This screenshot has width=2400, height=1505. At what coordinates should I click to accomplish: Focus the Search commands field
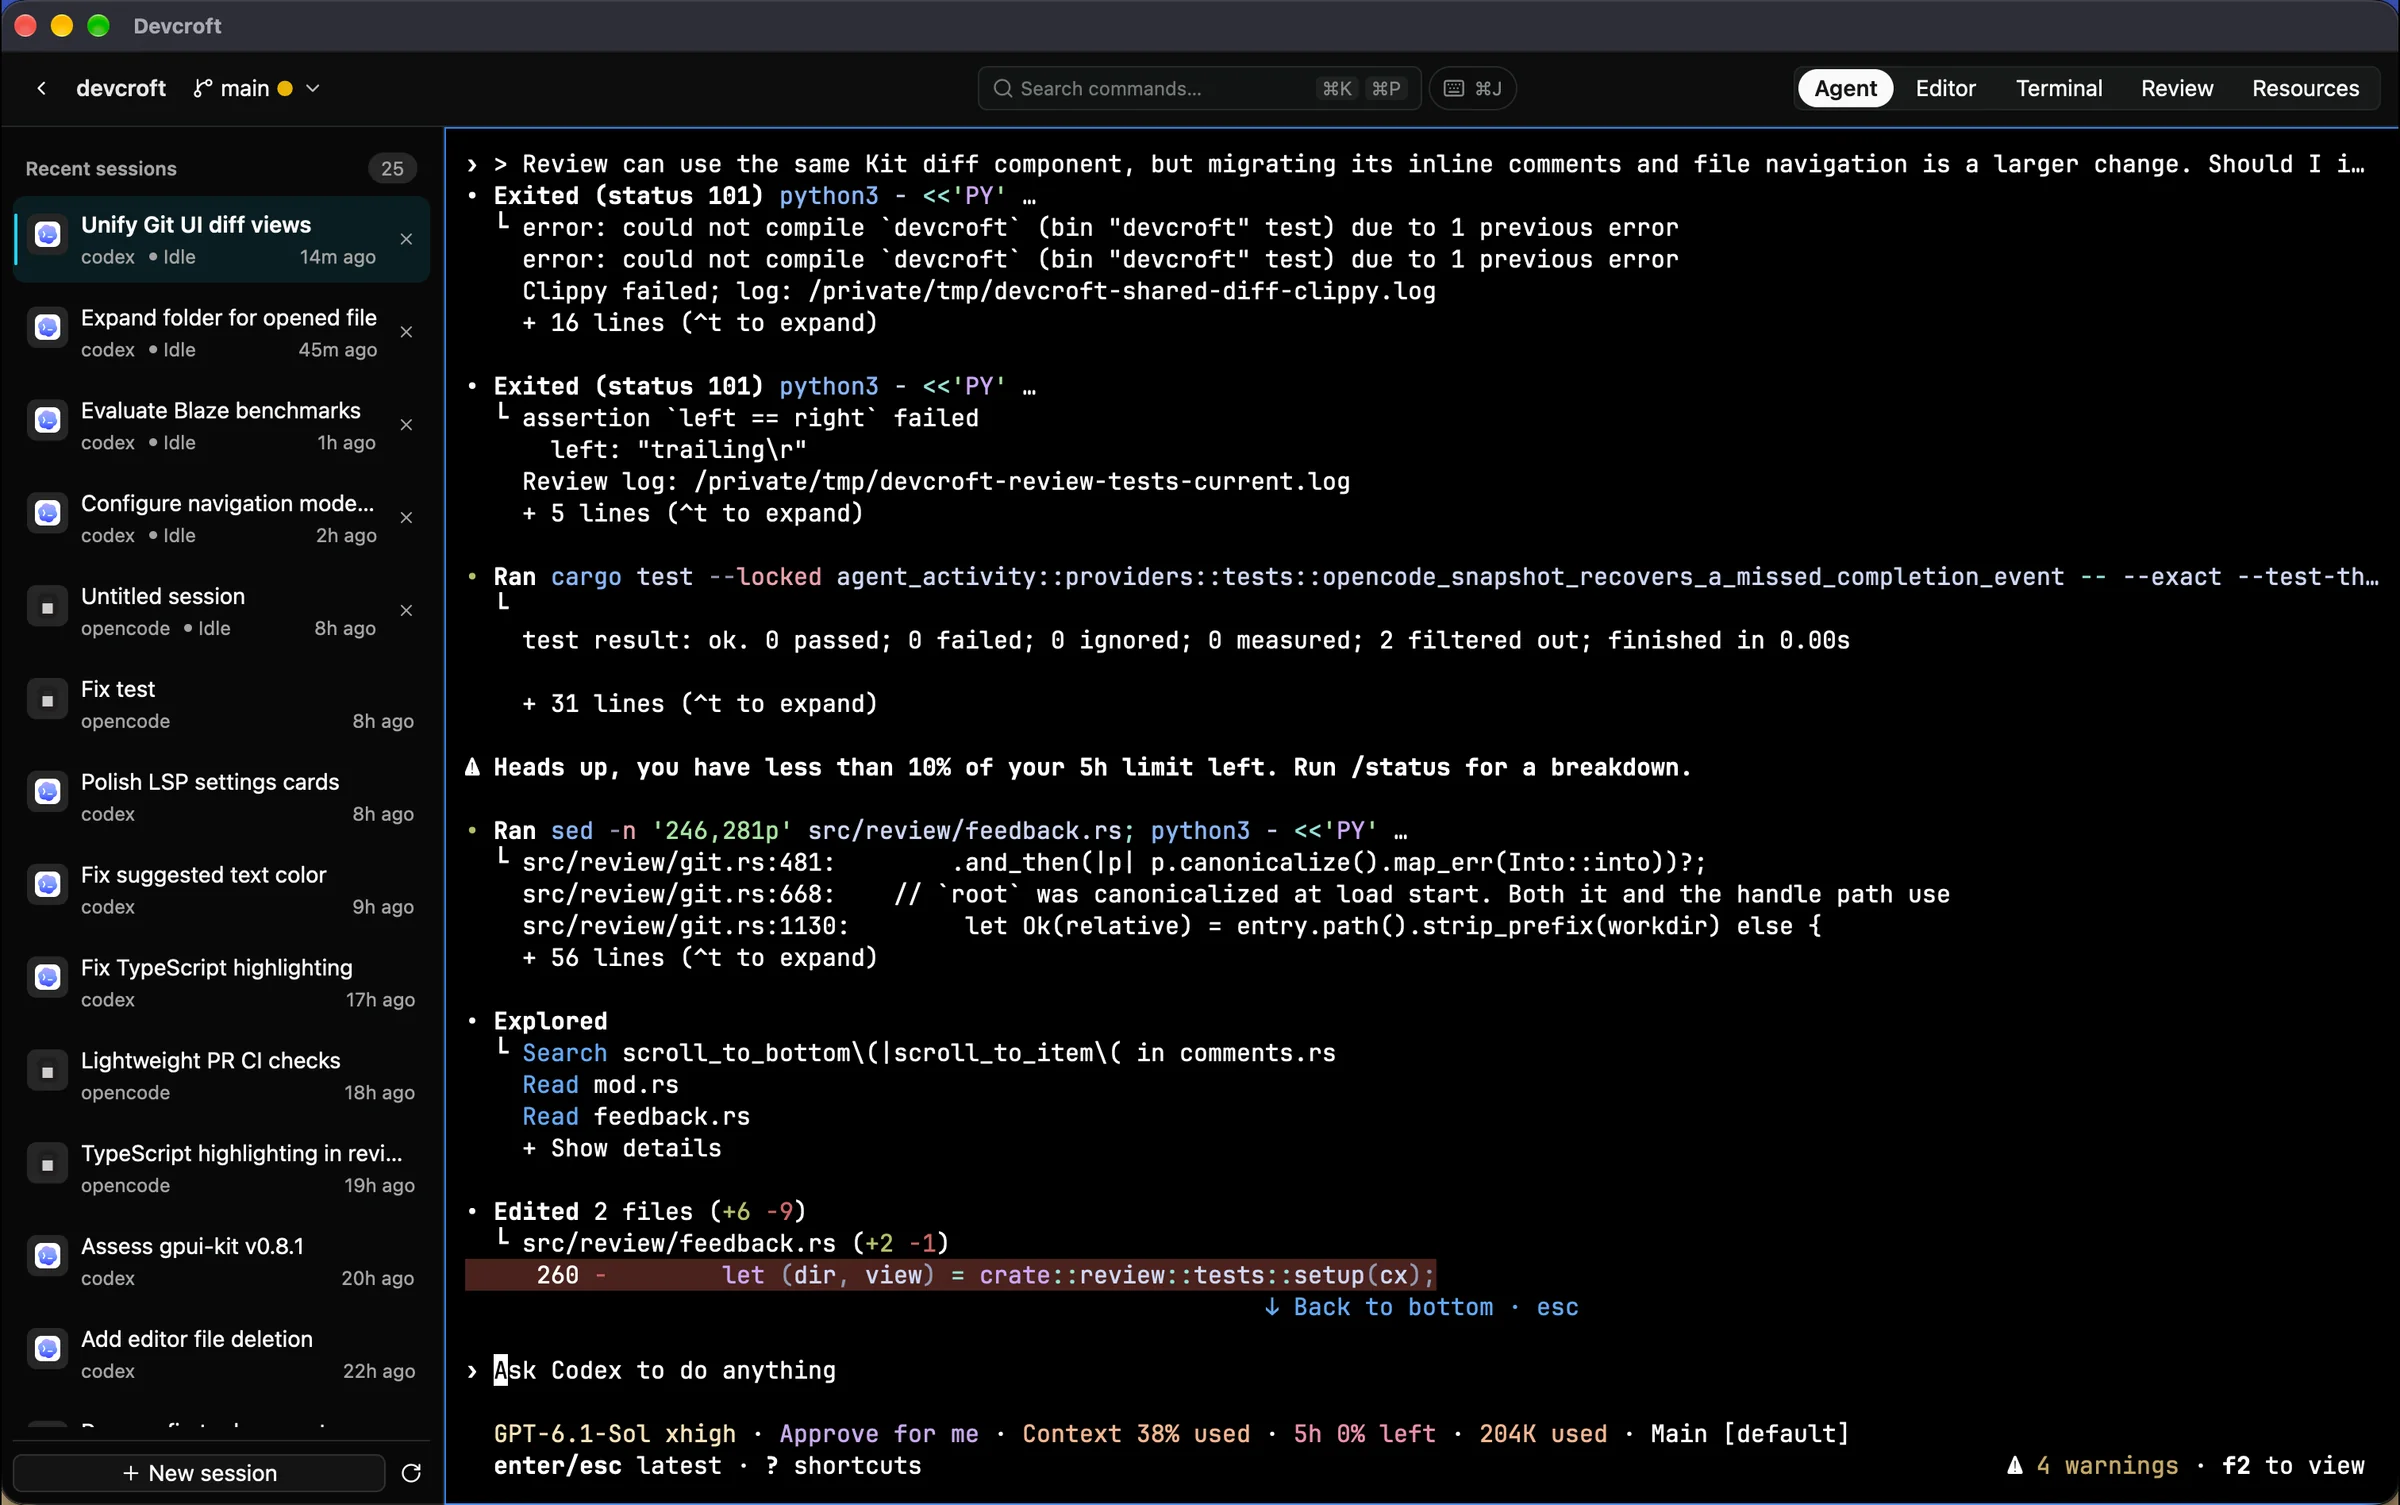(1199, 88)
